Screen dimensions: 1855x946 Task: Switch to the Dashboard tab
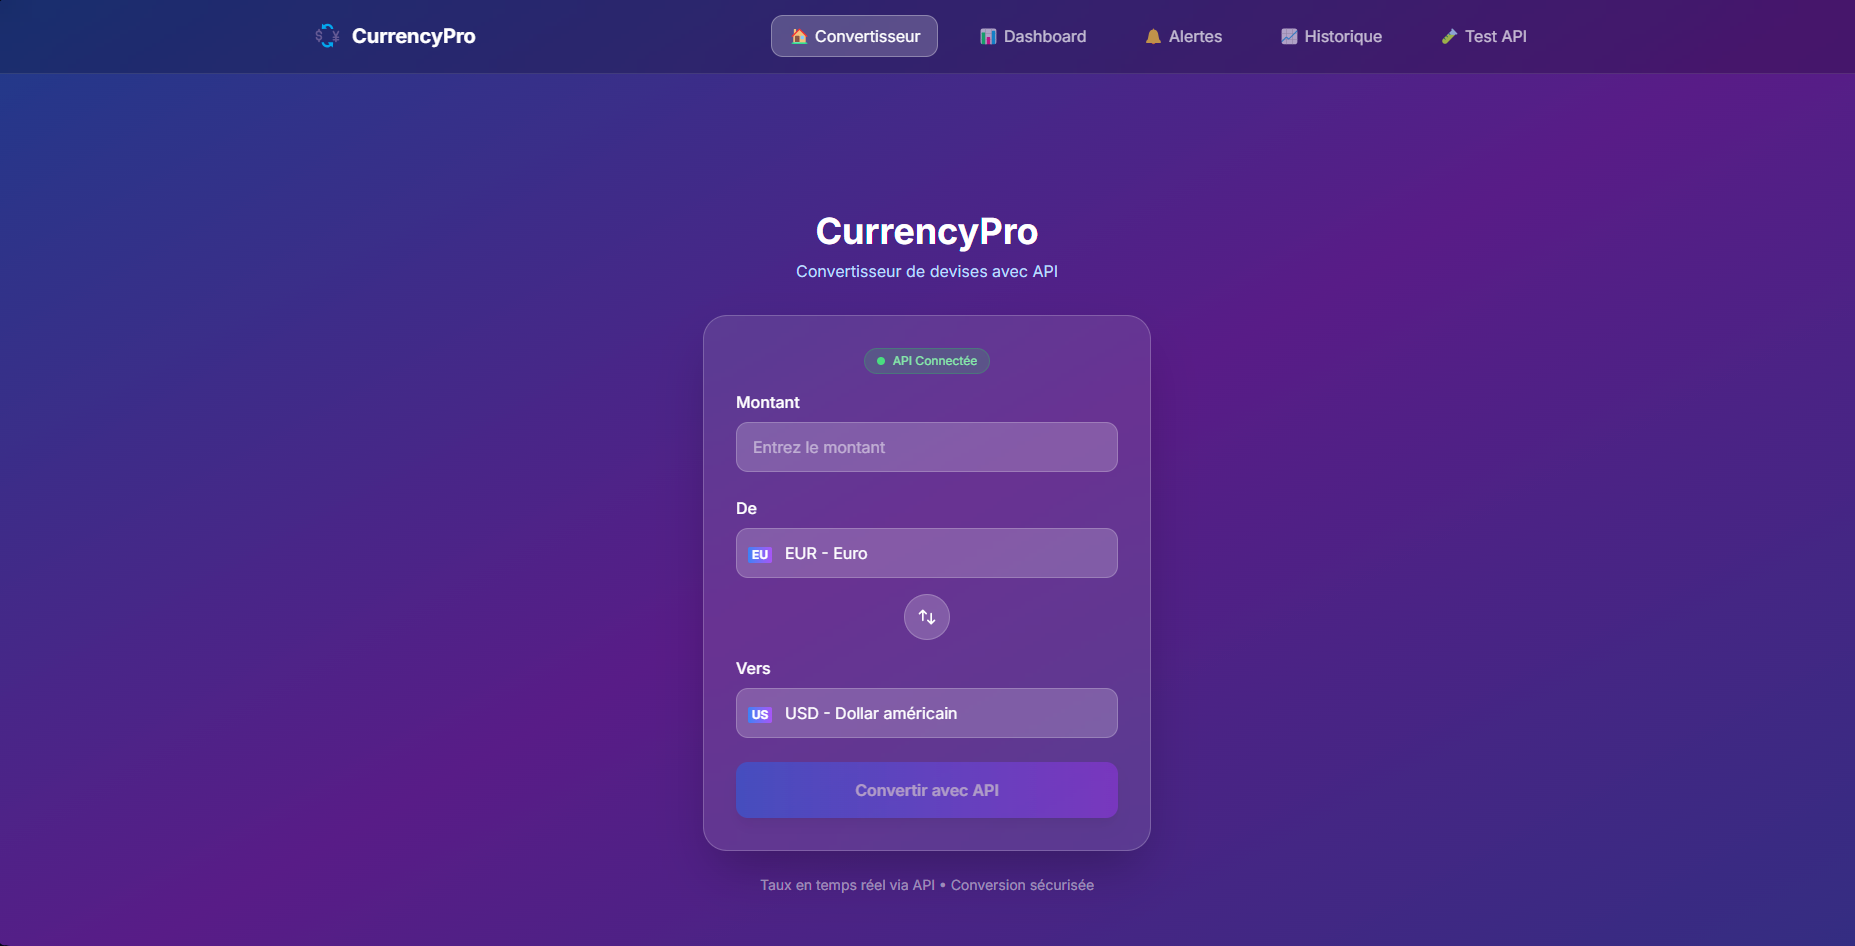[1033, 36]
